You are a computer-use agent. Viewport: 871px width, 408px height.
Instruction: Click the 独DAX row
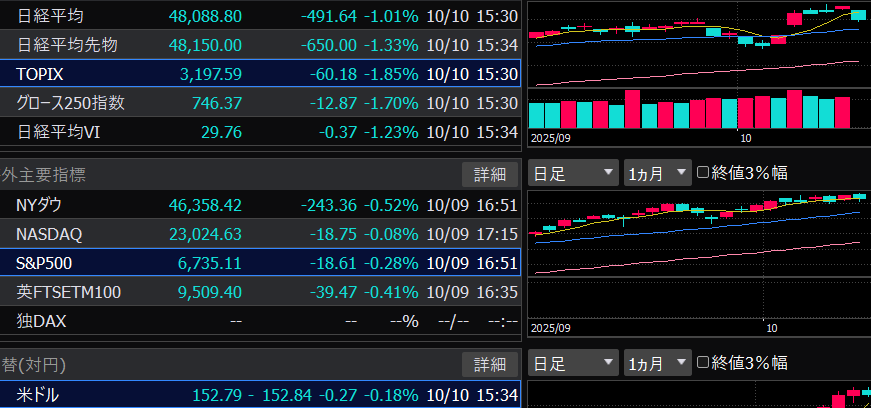pyautogui.click(x=260, y=321)
